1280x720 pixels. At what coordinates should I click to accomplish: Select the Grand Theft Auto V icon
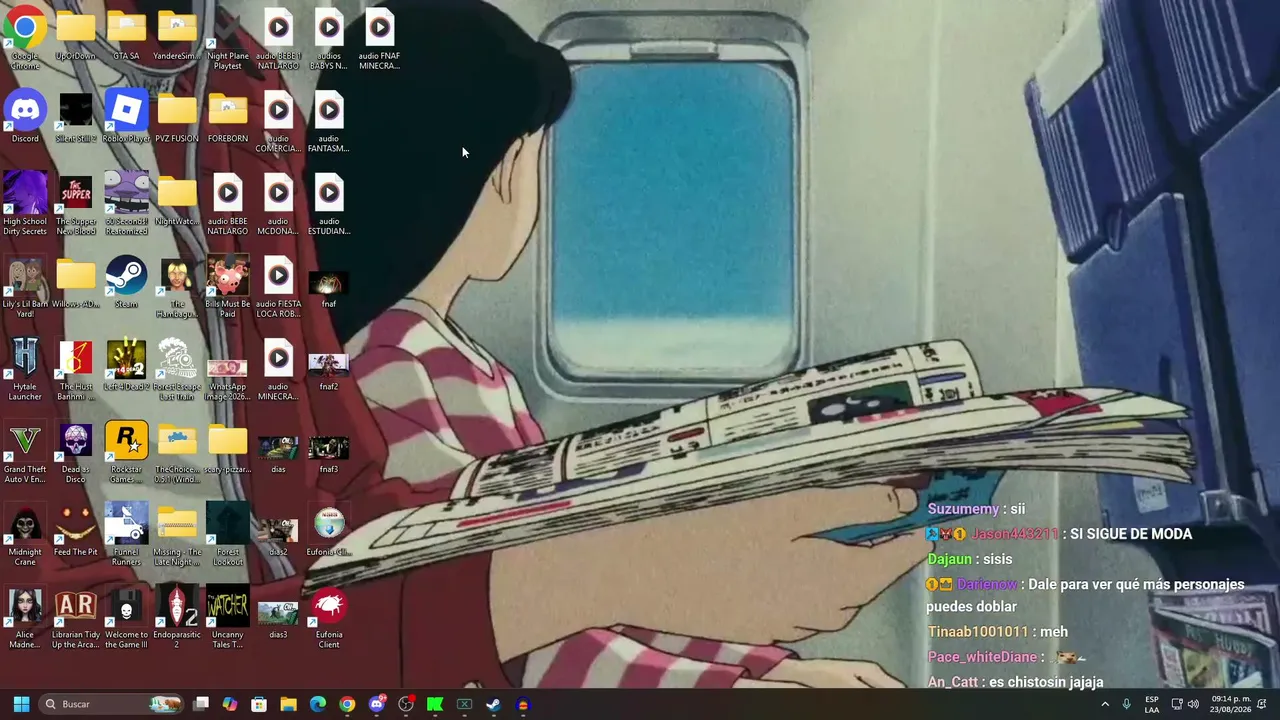click(25, 453)
